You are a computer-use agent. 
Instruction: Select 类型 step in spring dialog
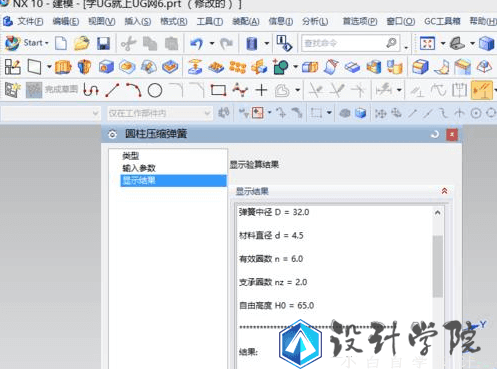pyautogui.click(x=131, y=156)
